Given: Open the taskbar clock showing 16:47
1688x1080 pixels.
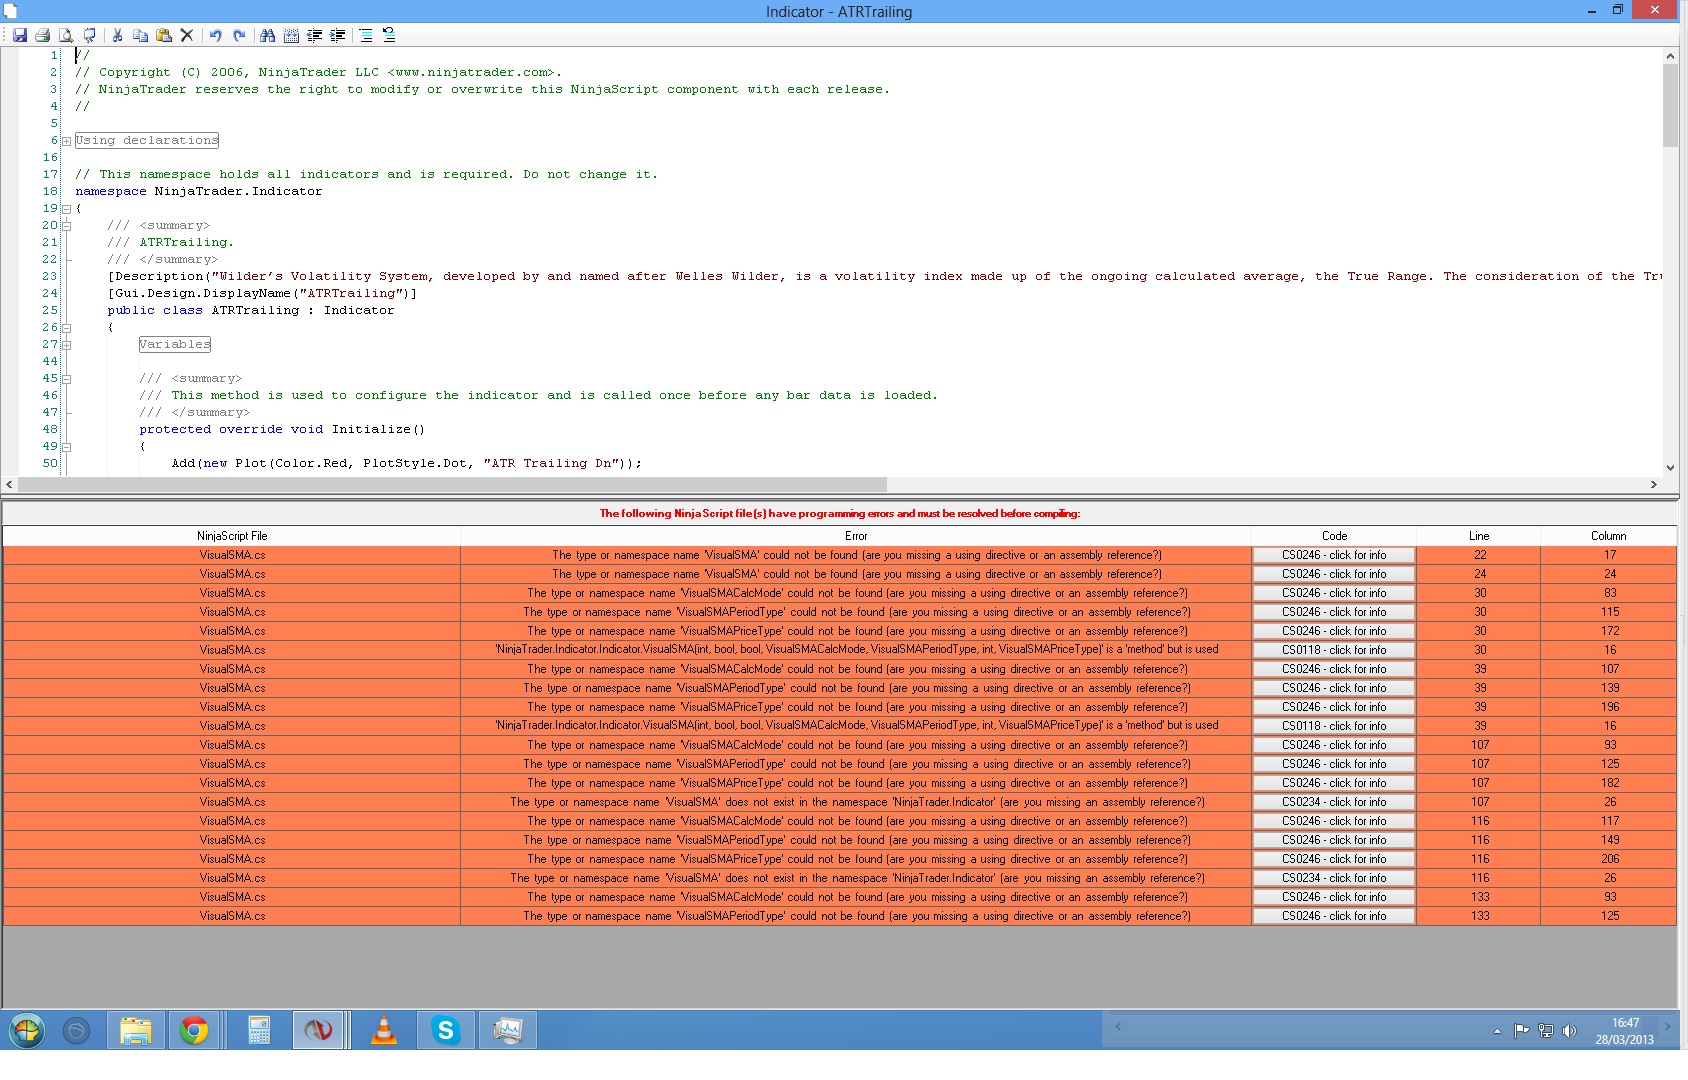Looking at the screenshot, I should [1624, 1031].
